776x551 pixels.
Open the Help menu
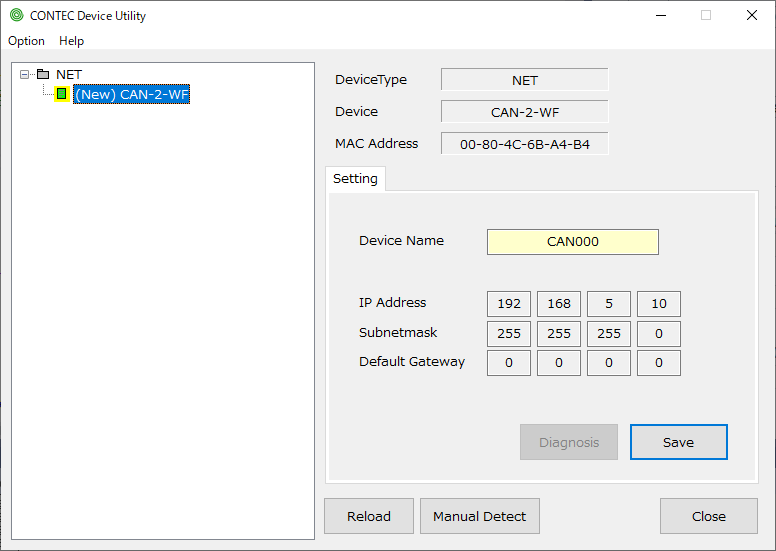point(71,41)
